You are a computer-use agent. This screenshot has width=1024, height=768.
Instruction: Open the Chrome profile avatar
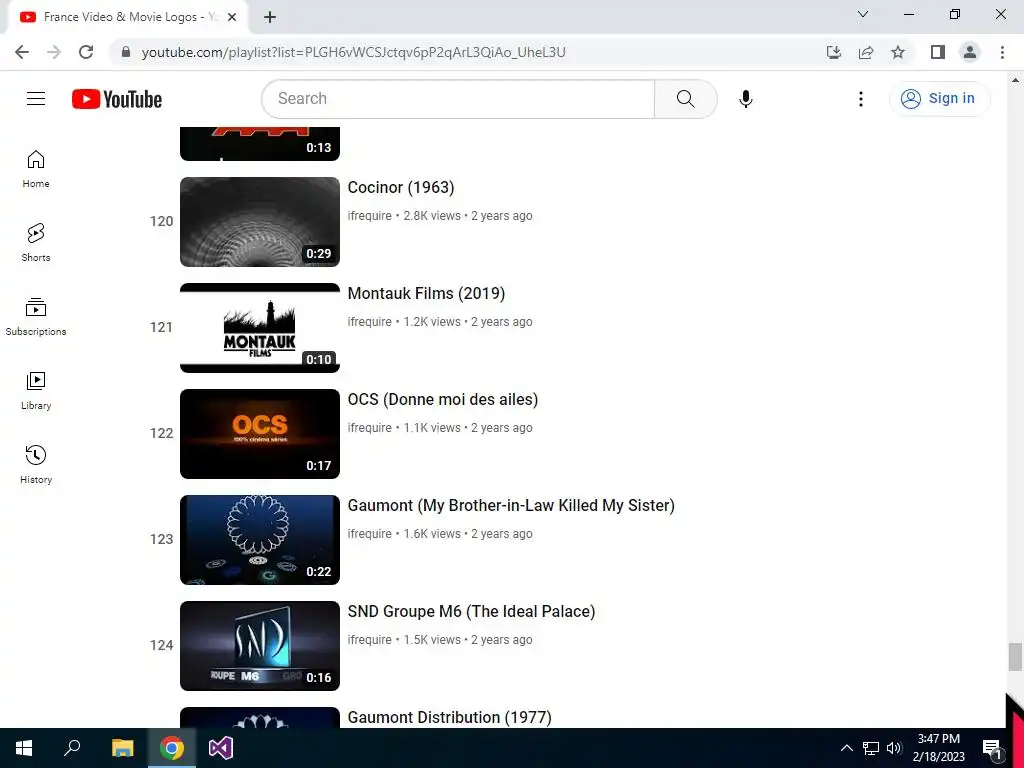(970, 52)
